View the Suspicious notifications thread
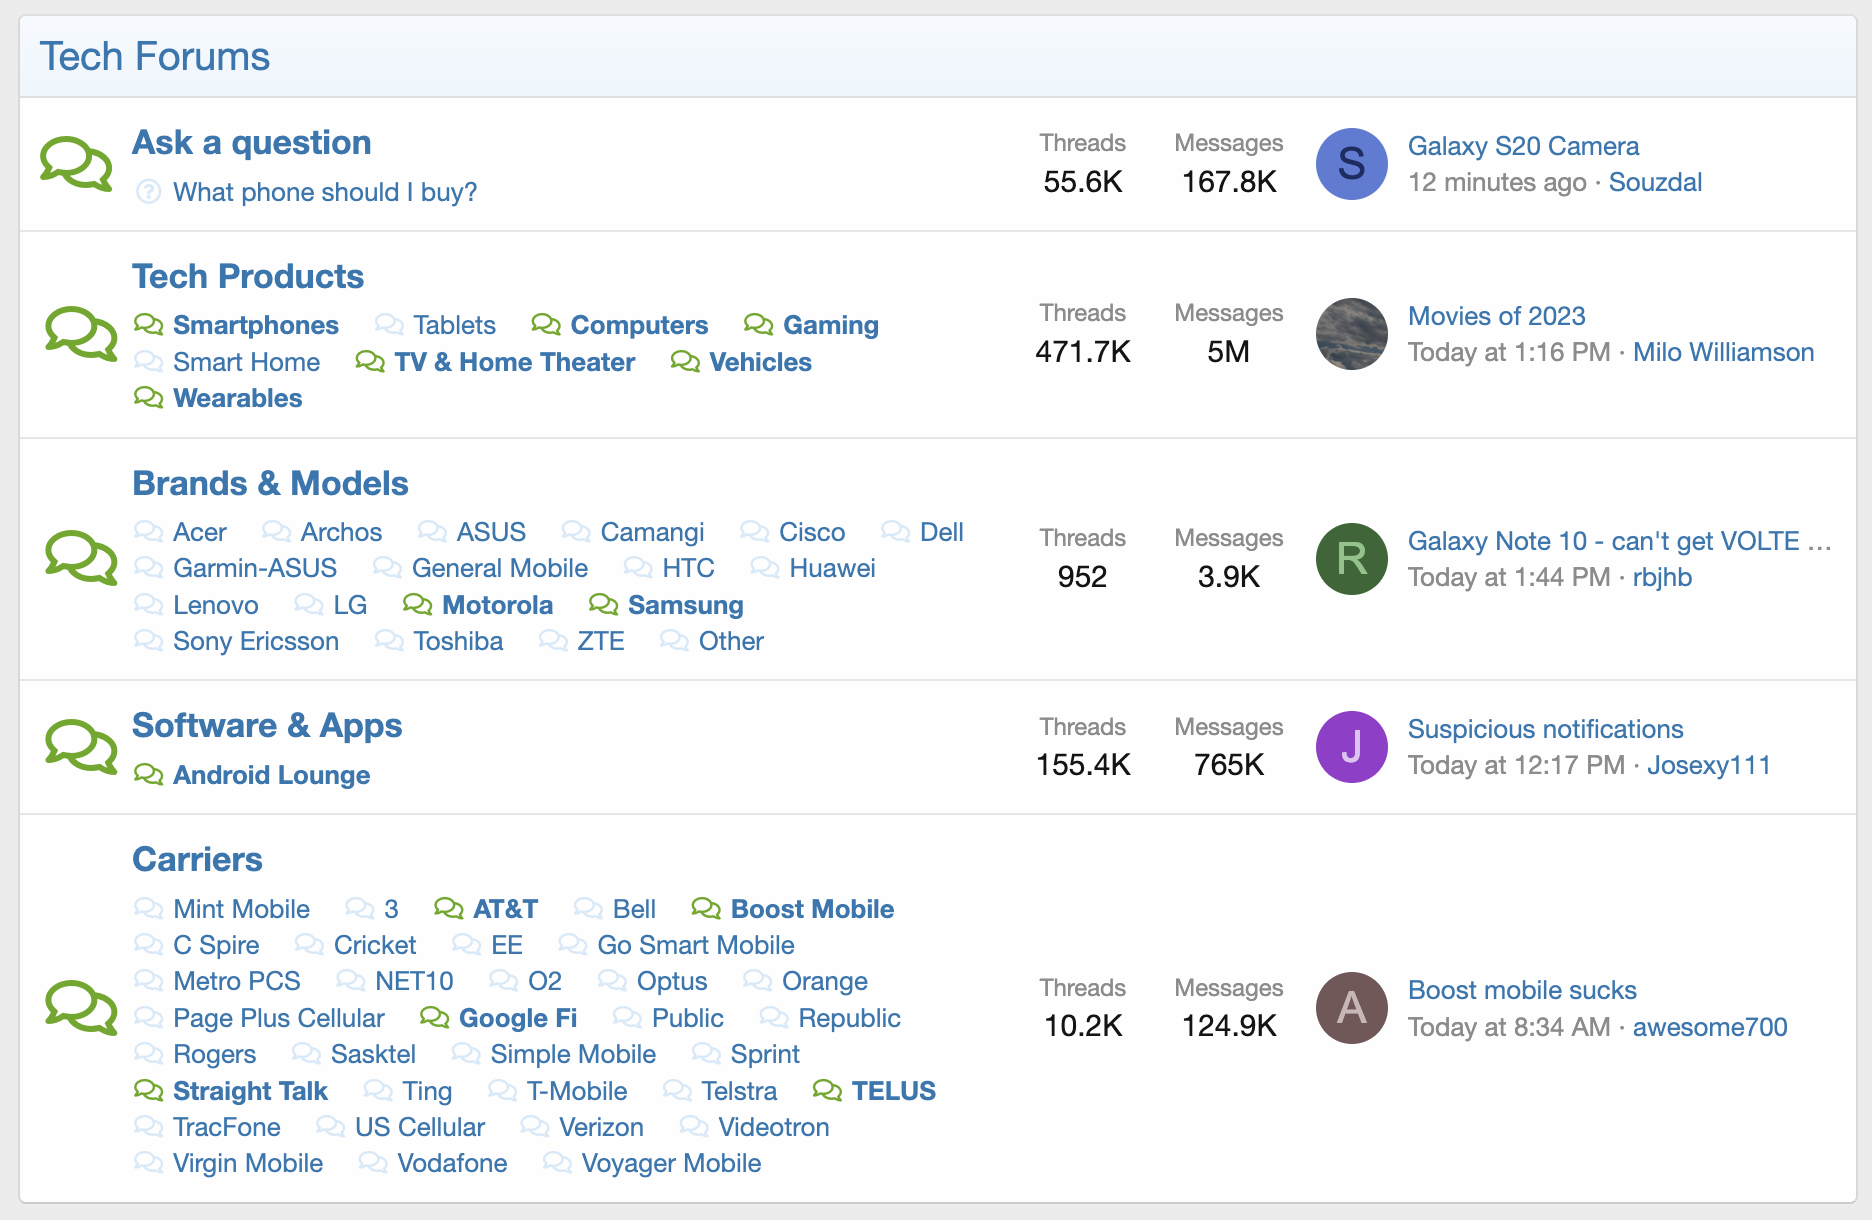The image size is (1872, 1220). (x=1545, y=729)
